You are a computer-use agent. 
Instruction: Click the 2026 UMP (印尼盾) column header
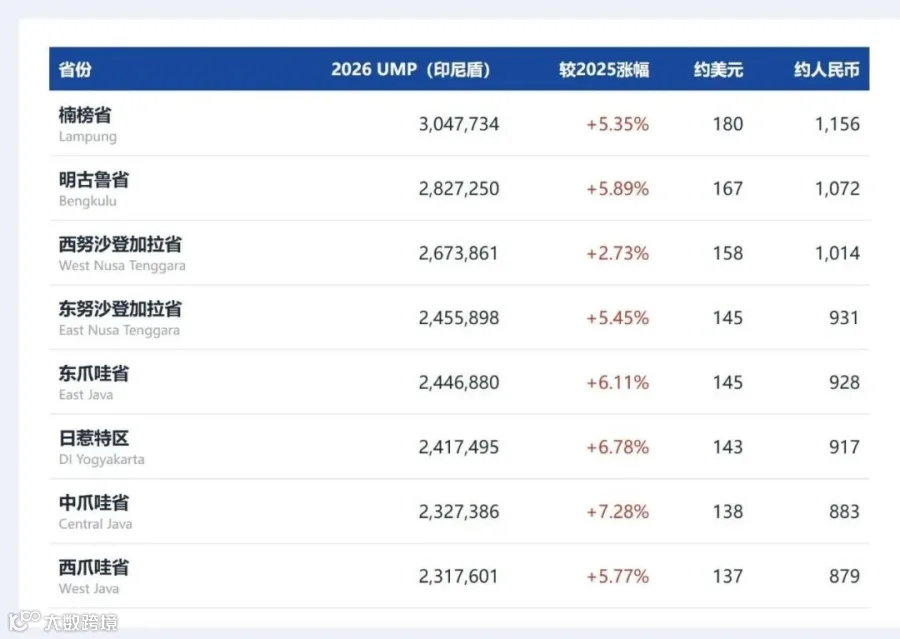(x=411, y=69)
